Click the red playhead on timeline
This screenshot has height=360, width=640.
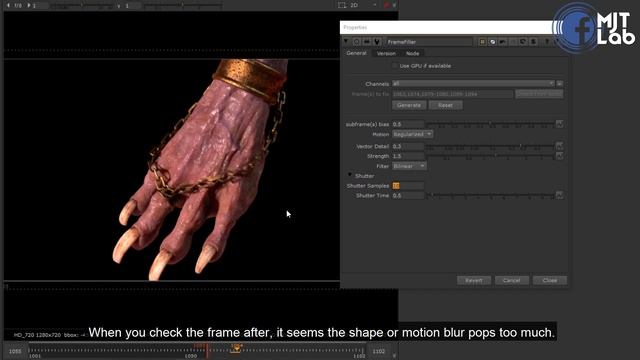(207, 351)
